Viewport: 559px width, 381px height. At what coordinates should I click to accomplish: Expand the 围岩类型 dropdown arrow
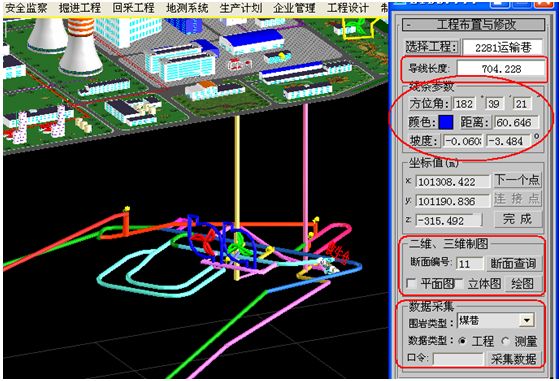(527, 320)
